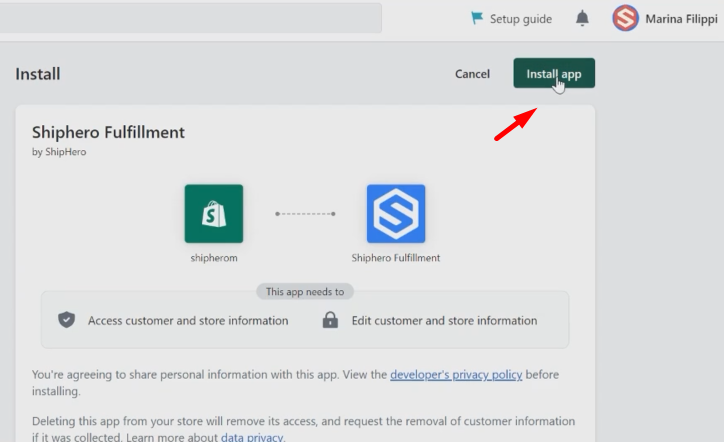724x442 pixels.
Task: Click the search field in the top bar
Action: pos(190,18)
